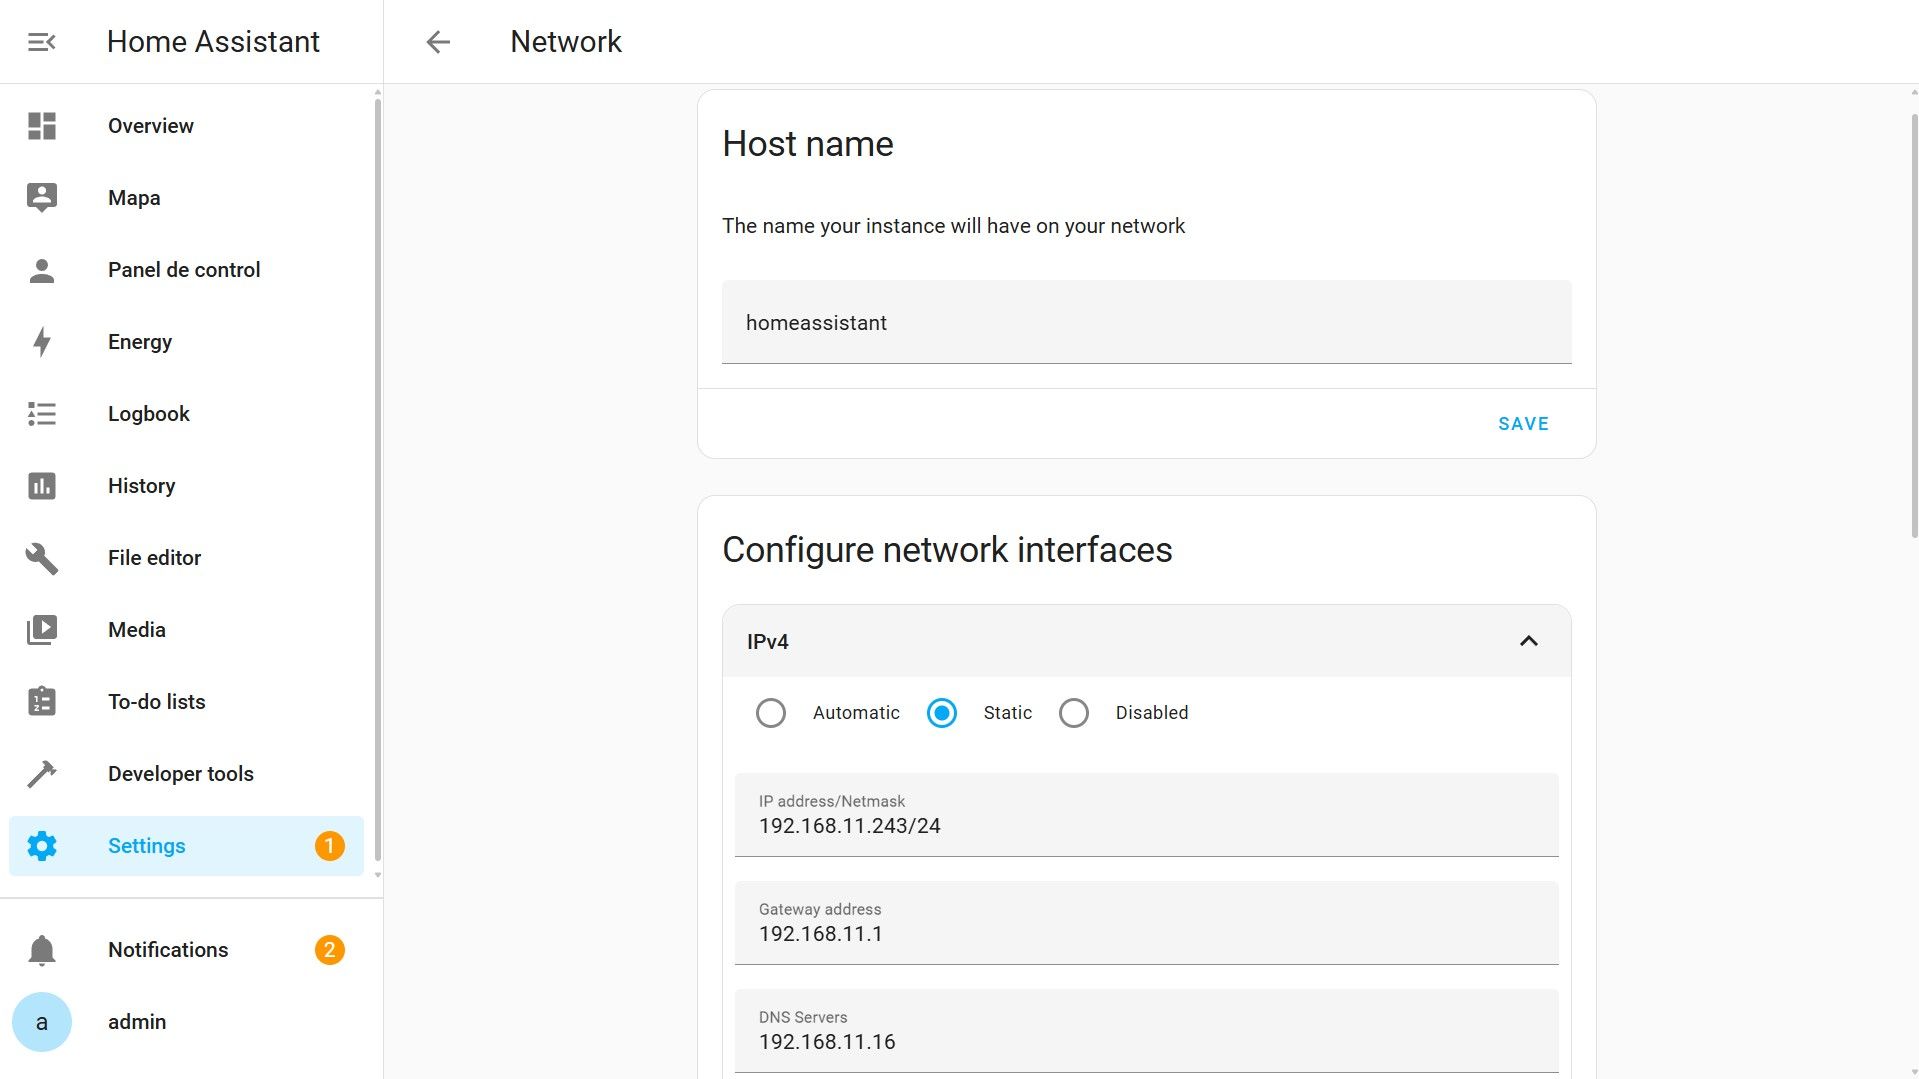Open Developer tools in the sidebar

[186, 774]
